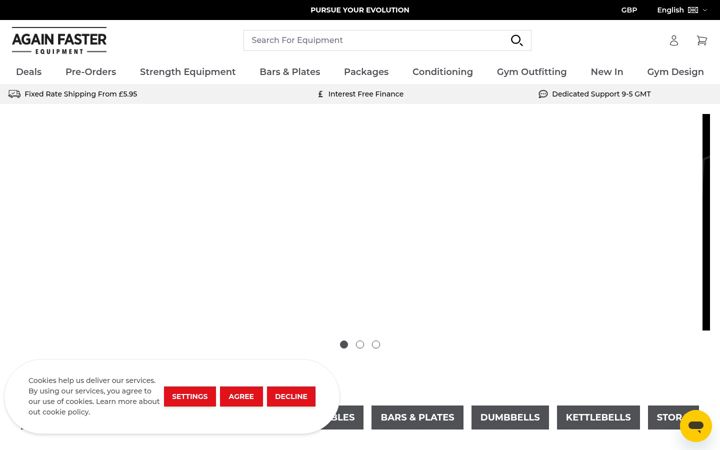Image resolution: width=720 pixels, height=450 pixels.
Task: Click the cookie policy banner text
Action: click(94, 396)
